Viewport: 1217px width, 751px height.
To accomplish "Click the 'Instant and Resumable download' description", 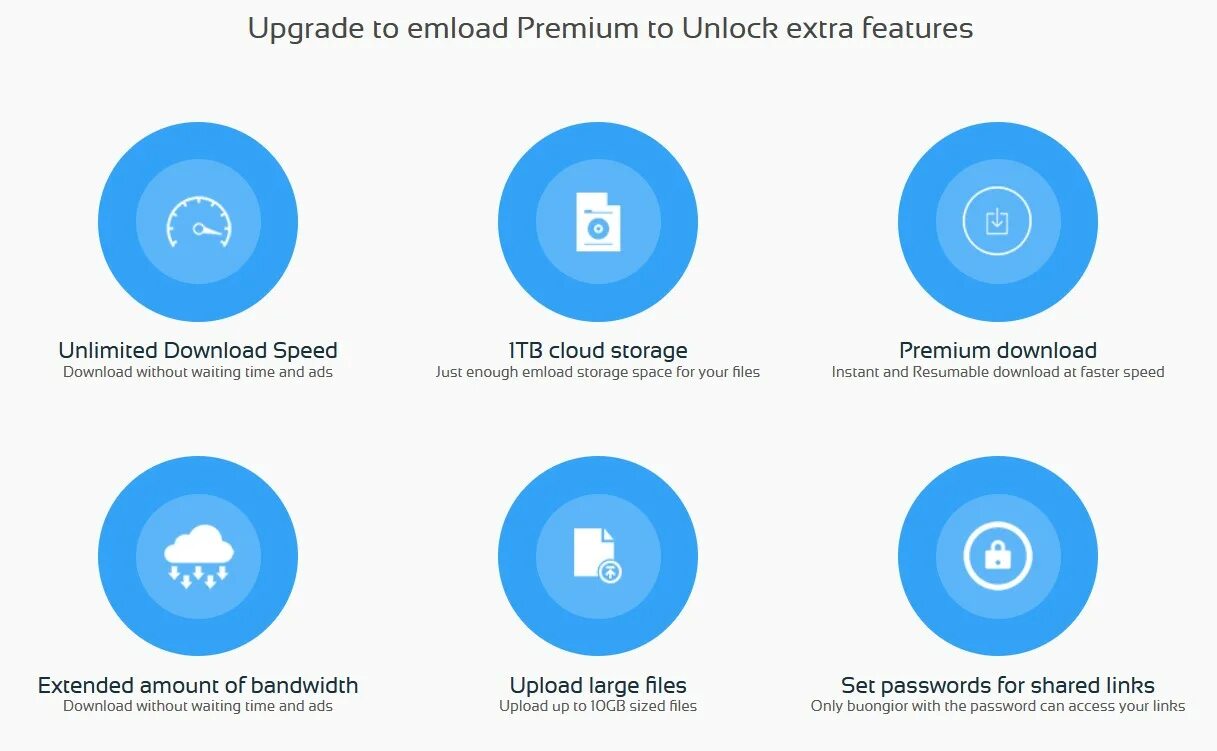I will [x=998, y=372].
